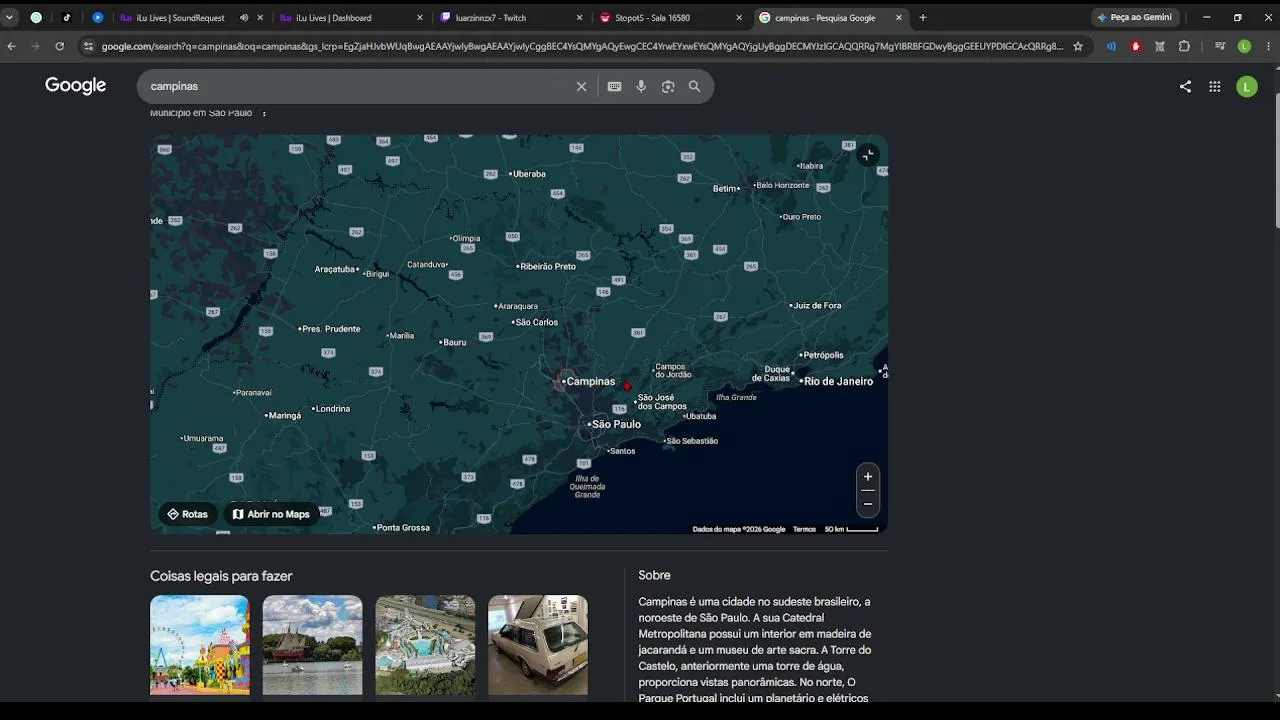
Task: Start a voice search with microphone
Action: pos(641,86)
